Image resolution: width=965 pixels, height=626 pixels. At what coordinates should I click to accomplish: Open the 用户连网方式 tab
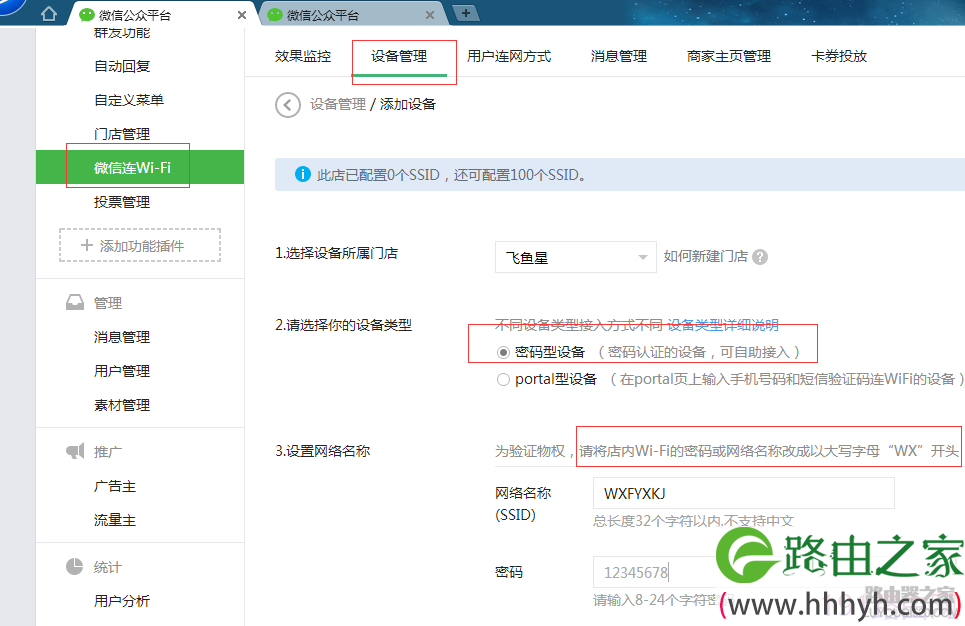[x=509, y=57]
